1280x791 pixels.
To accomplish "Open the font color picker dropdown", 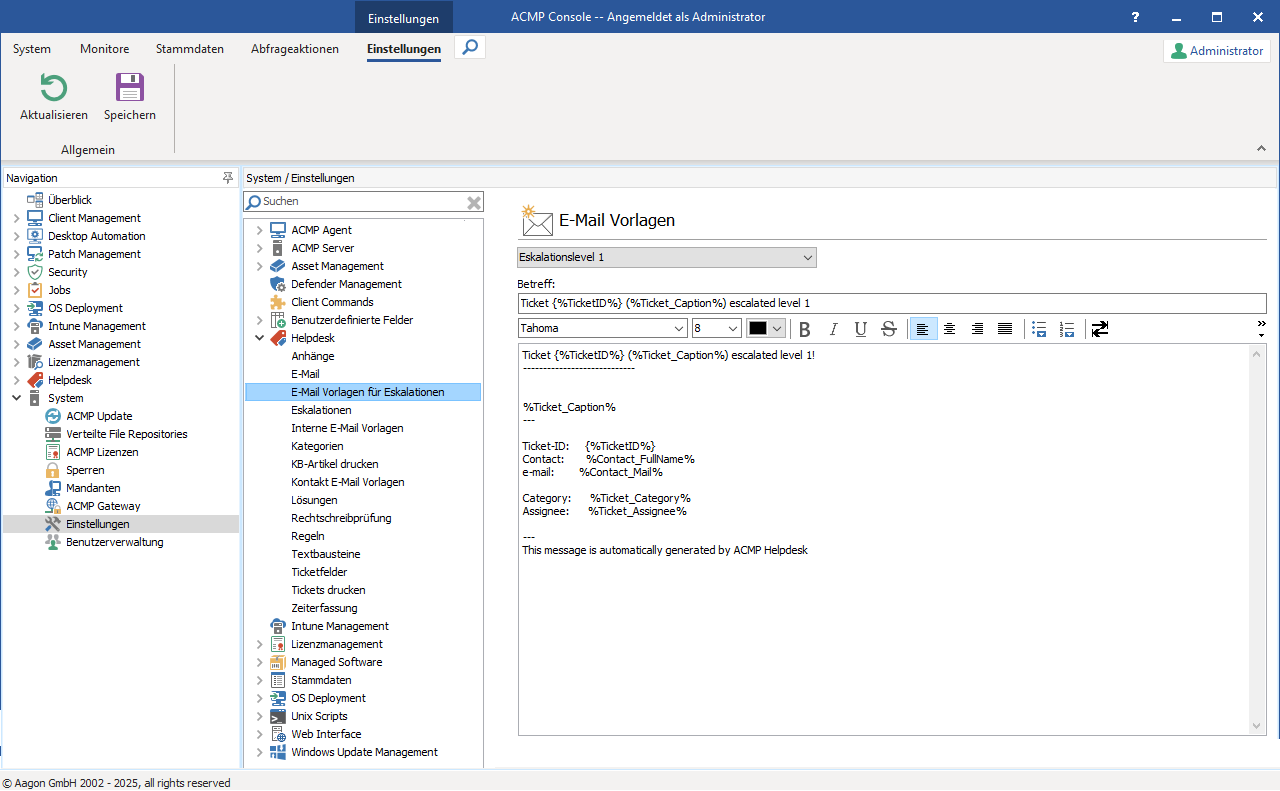I will pyautogui.click(x=775, y=328).
